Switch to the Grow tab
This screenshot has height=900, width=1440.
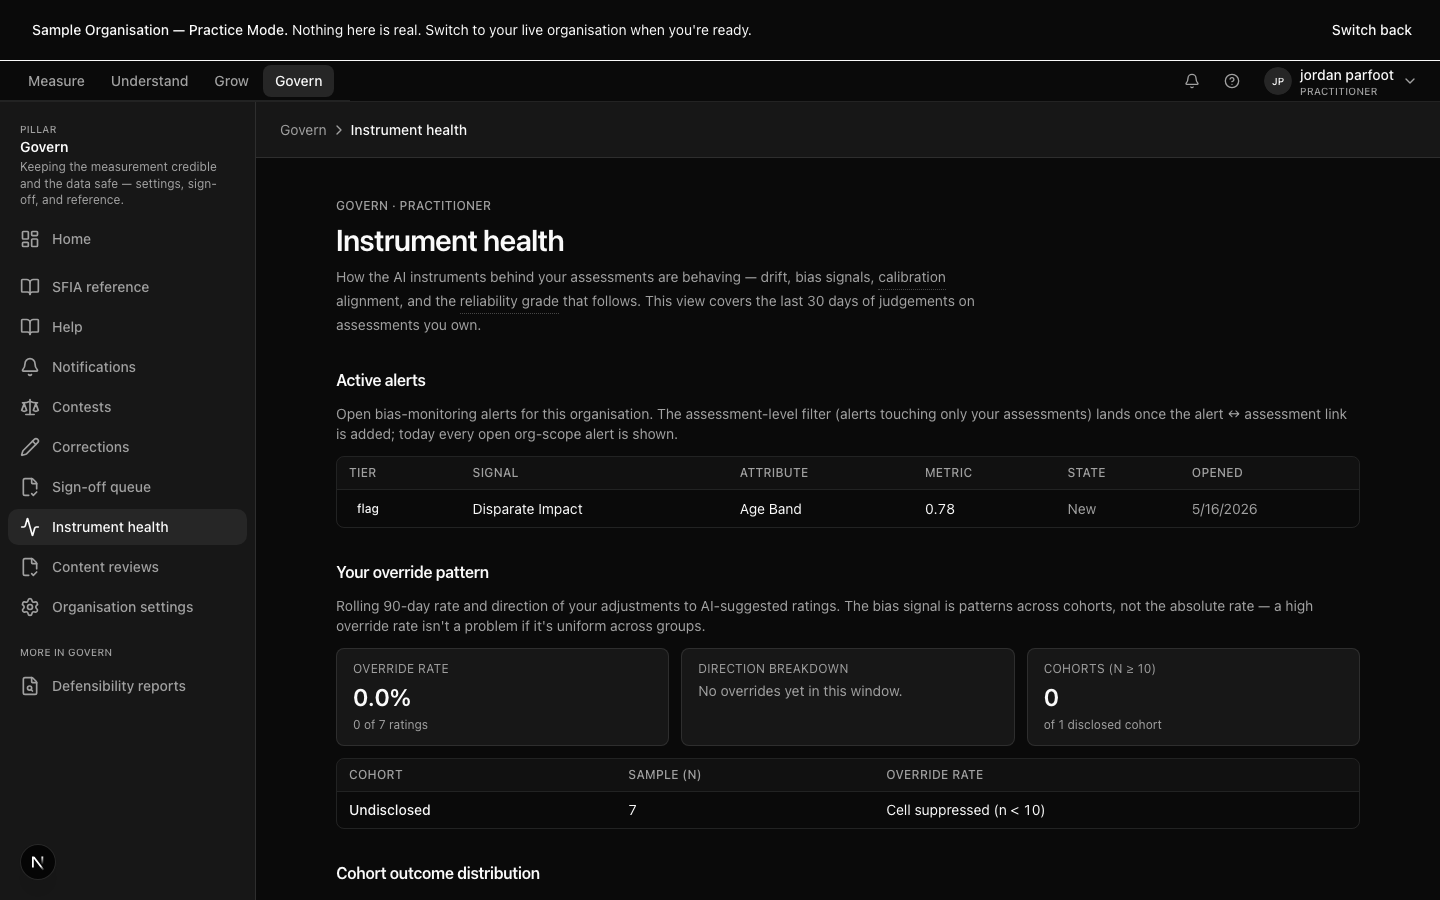231,81
